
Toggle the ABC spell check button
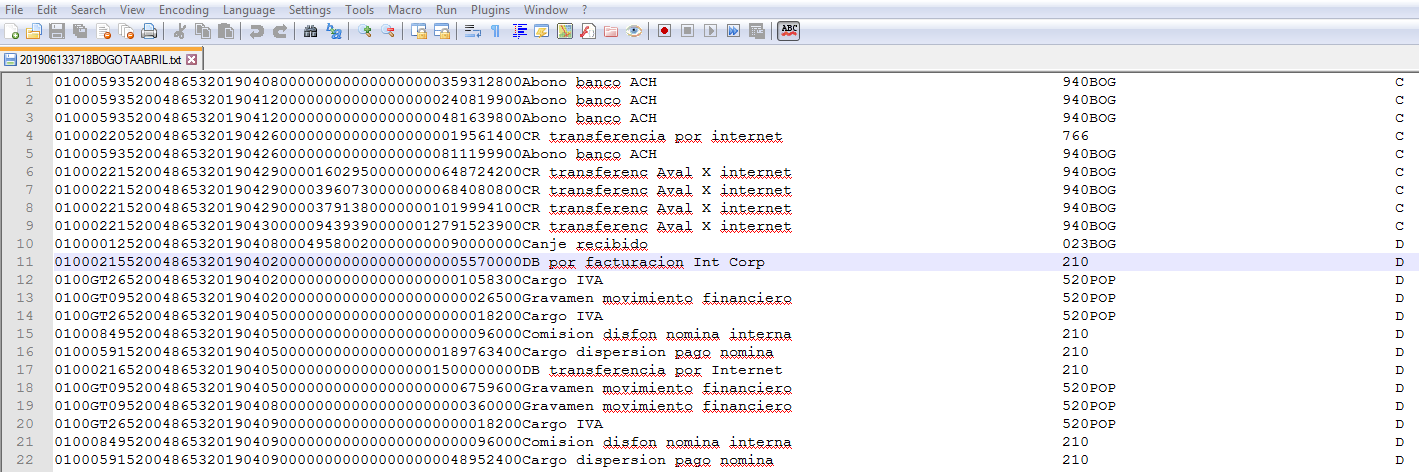tap(789, 31)
